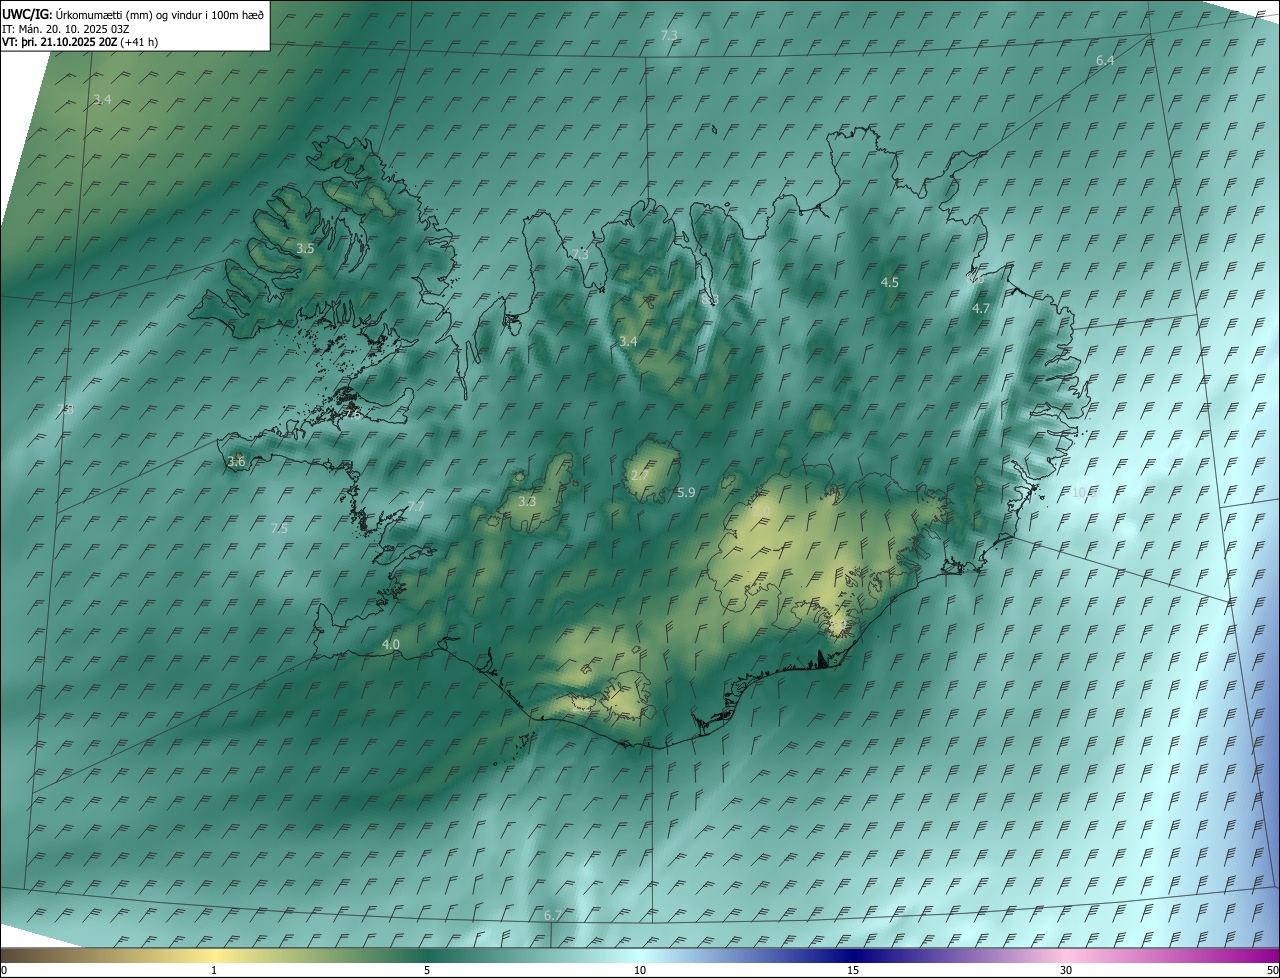Click the 4.7 value label on the map
The image size is (1280, 978).
[981, 309]
